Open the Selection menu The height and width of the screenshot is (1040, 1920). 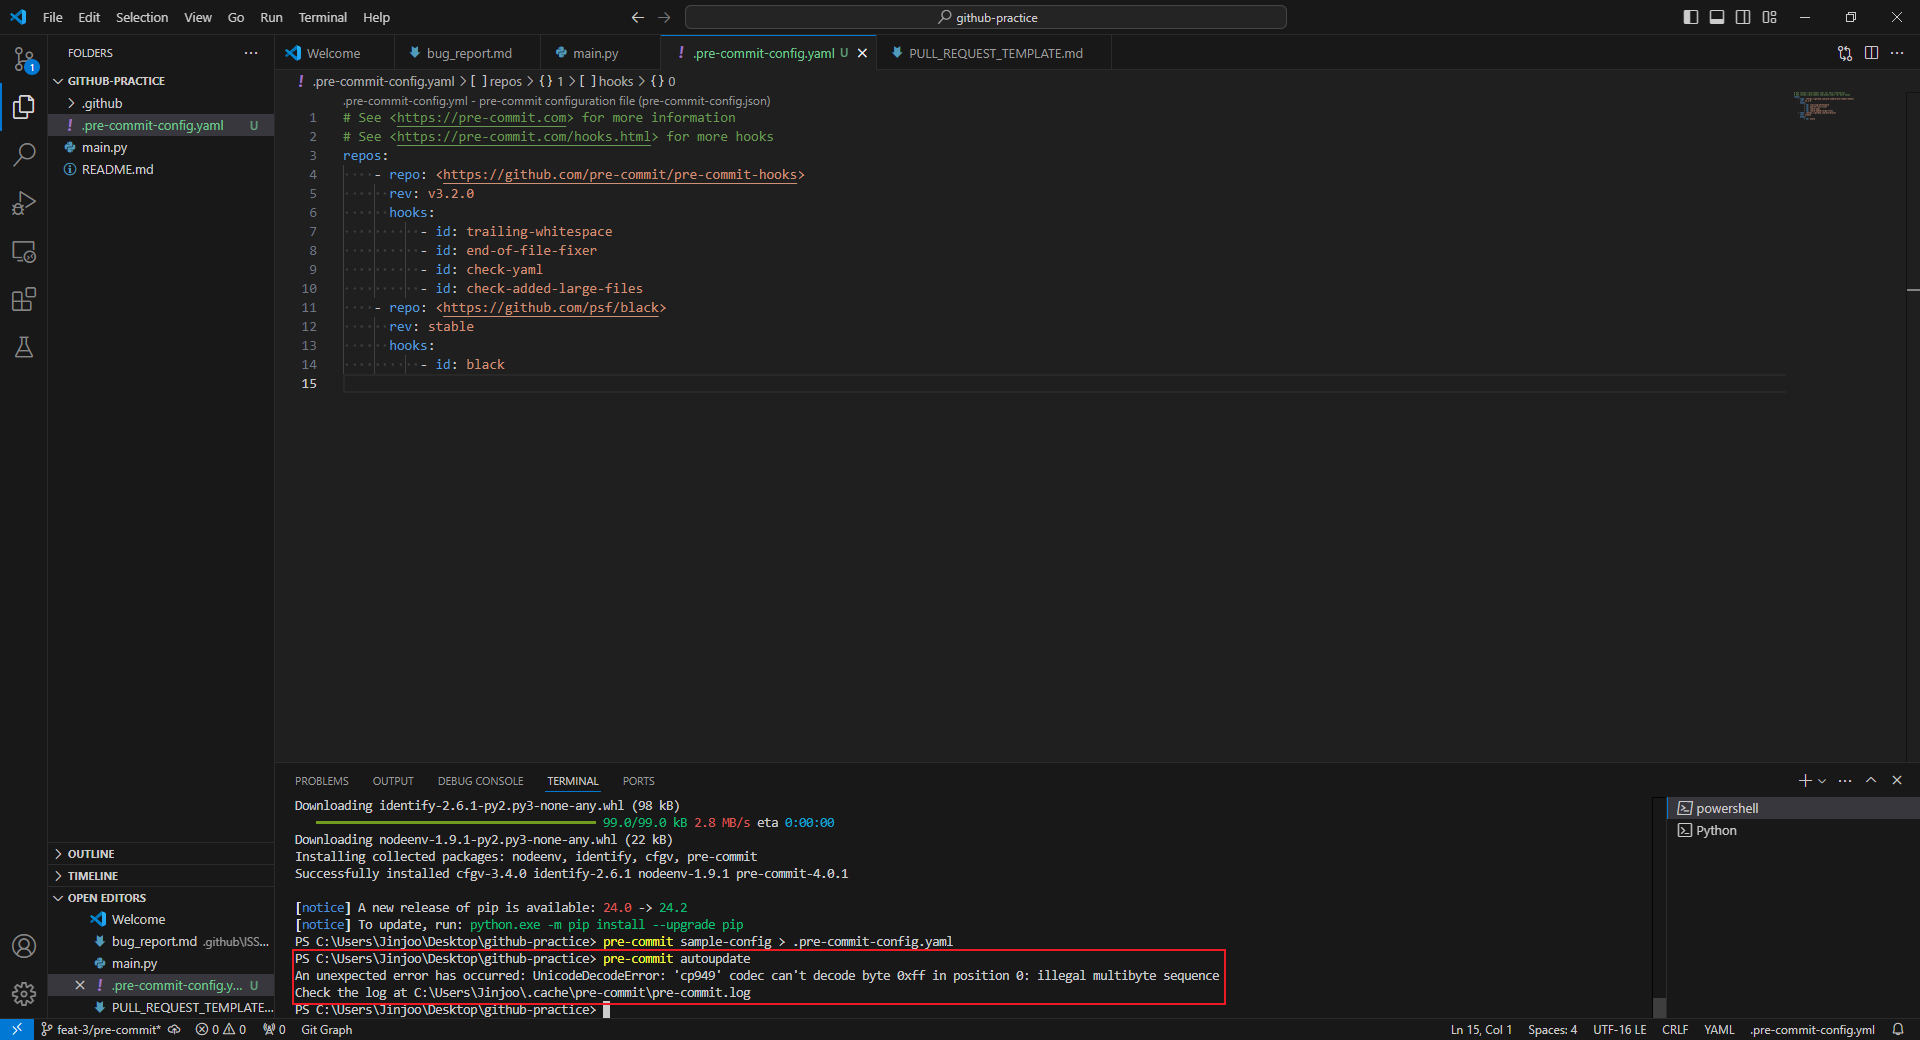point(142,17)
